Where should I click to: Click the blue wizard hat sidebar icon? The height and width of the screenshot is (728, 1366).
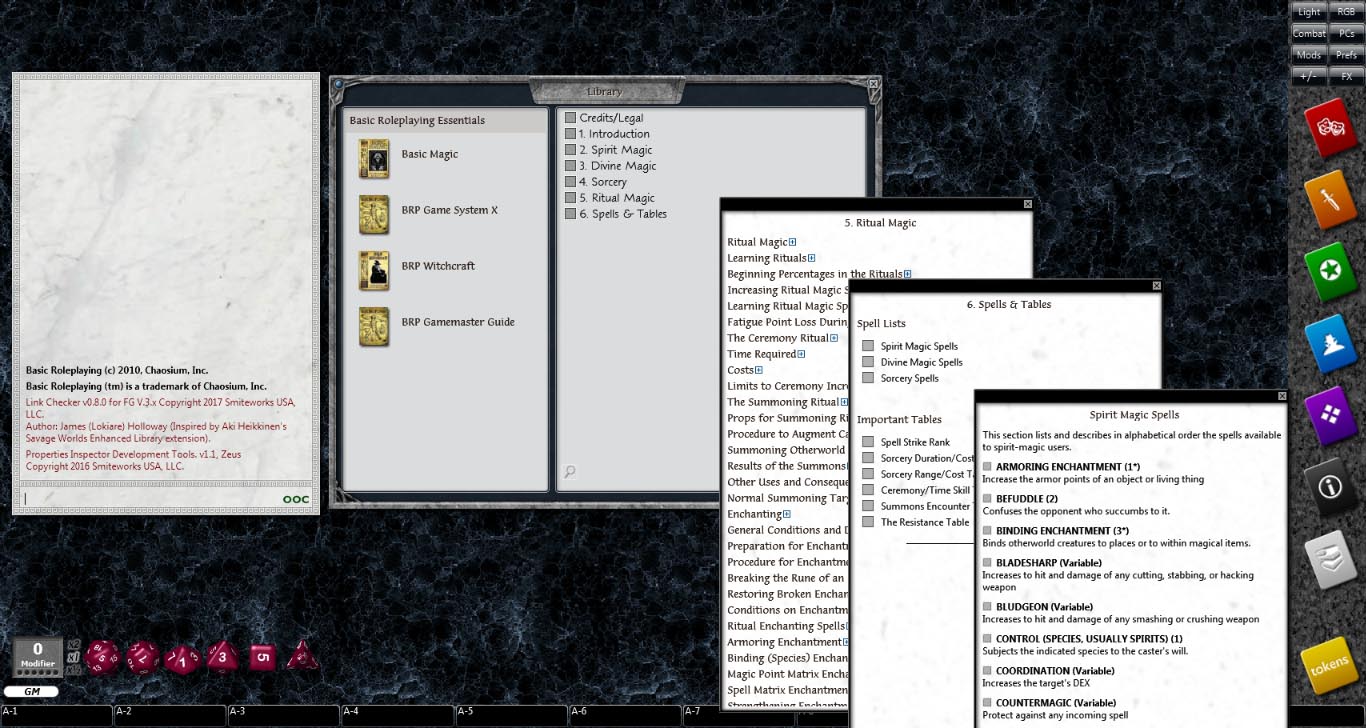1328,343
